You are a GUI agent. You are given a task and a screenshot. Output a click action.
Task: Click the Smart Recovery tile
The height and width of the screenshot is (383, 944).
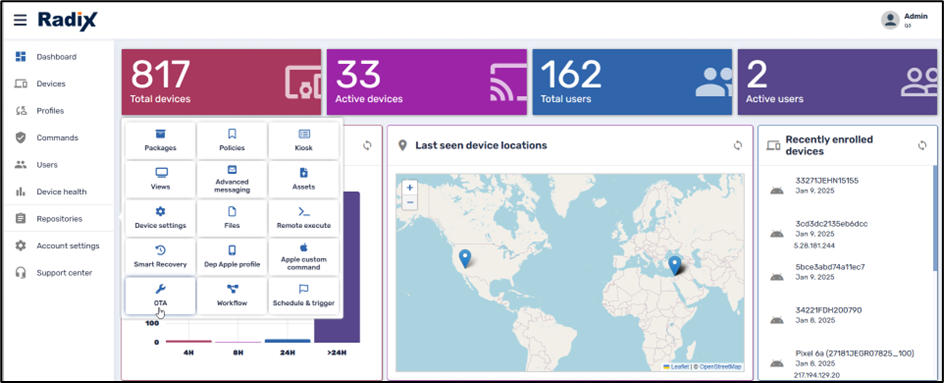(x=160, y=257)
